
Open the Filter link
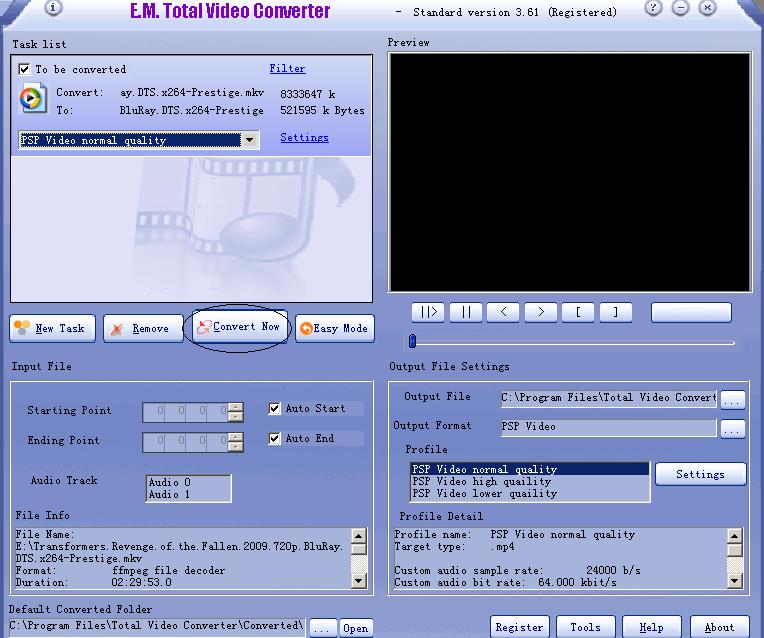coord(287,69)
